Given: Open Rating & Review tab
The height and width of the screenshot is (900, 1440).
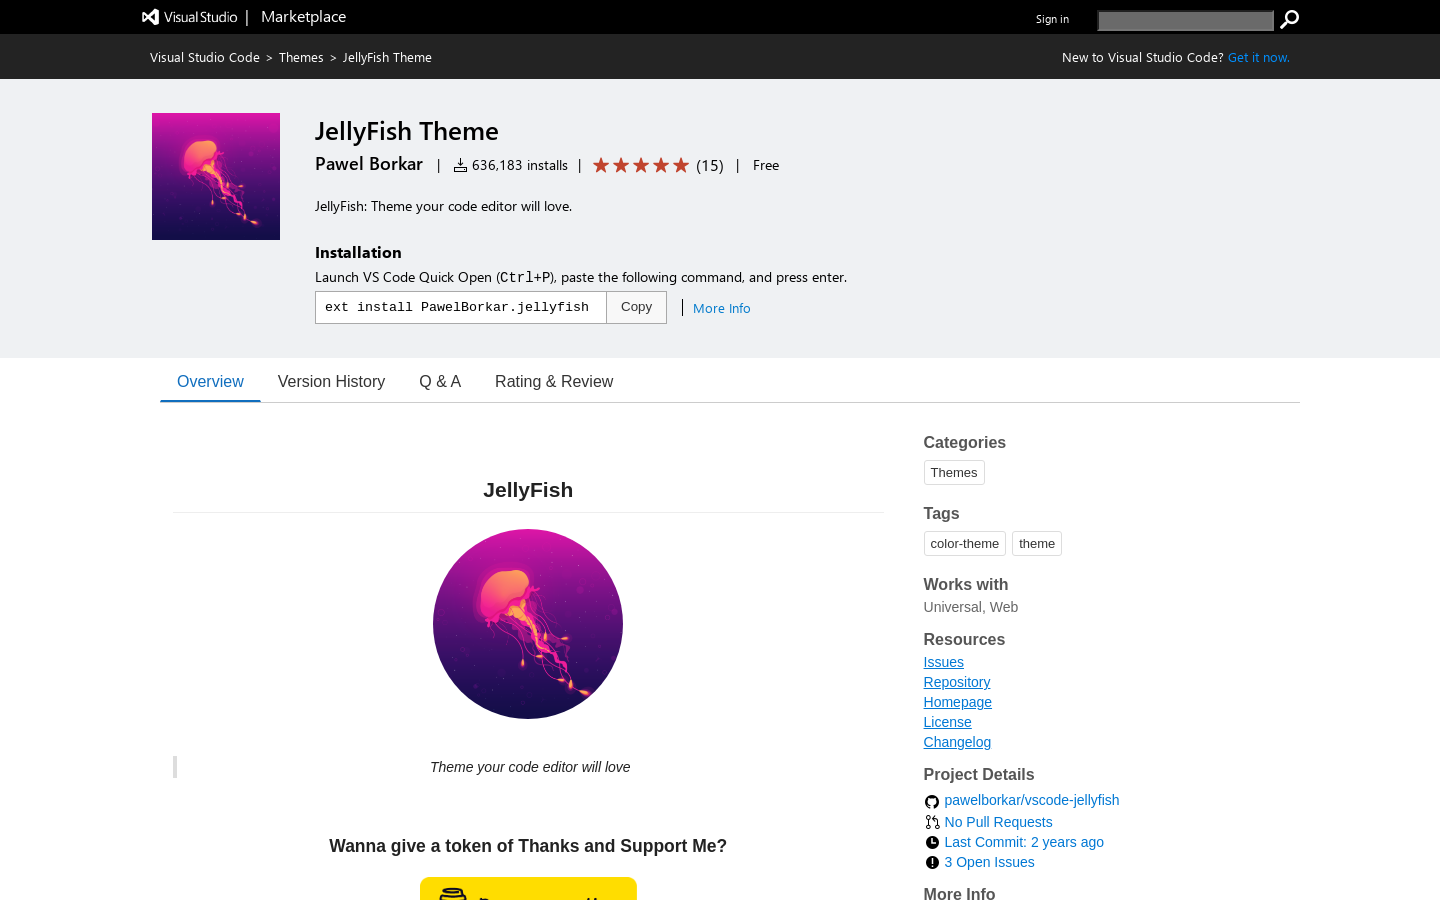Looking at the screenshot, I should [x=554, y=381].
